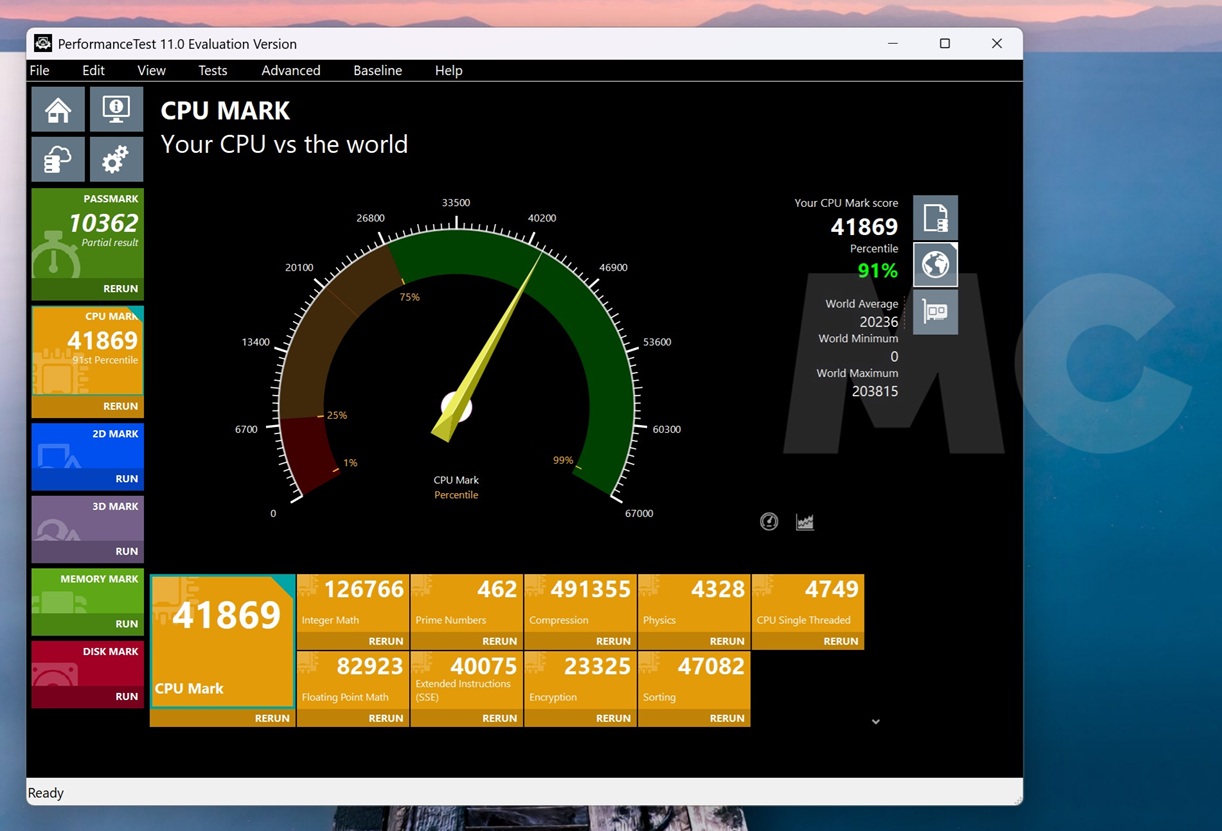Screen dimensions: 1222x831
Task: Open the Advanced menu
Action: (x=290, y=70)
